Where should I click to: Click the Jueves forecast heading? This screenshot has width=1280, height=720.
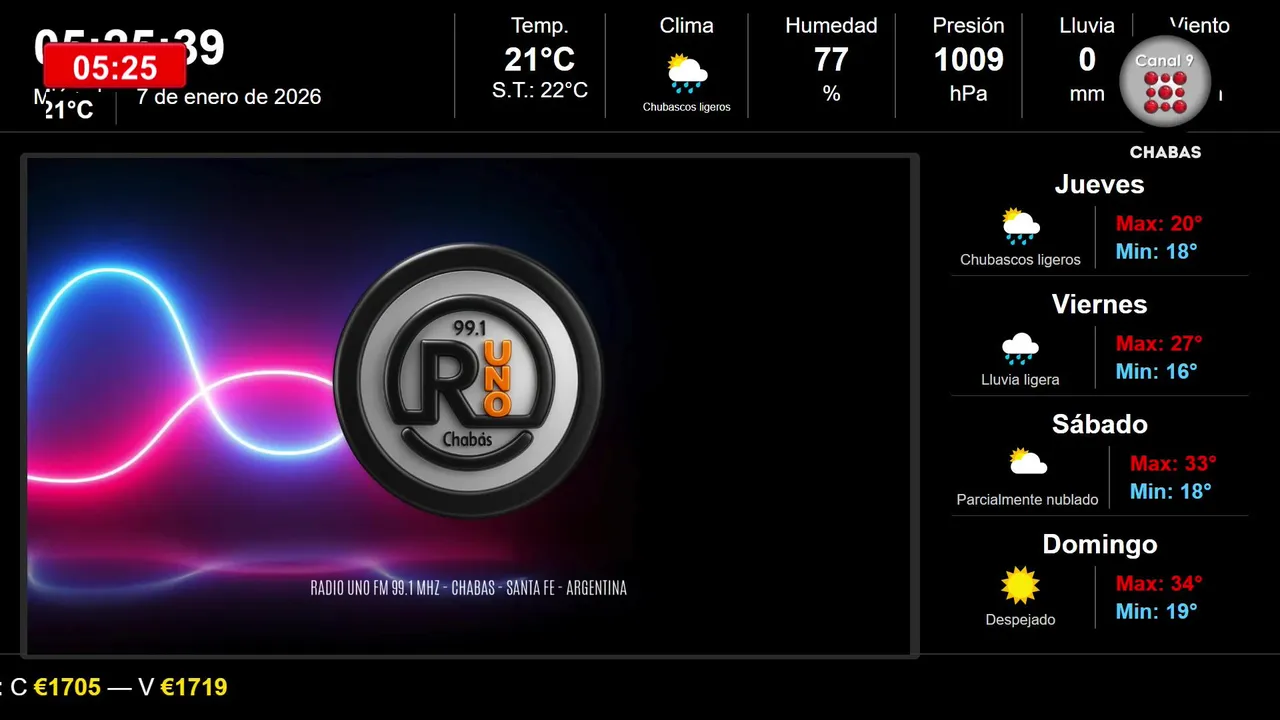[1099, 185]
